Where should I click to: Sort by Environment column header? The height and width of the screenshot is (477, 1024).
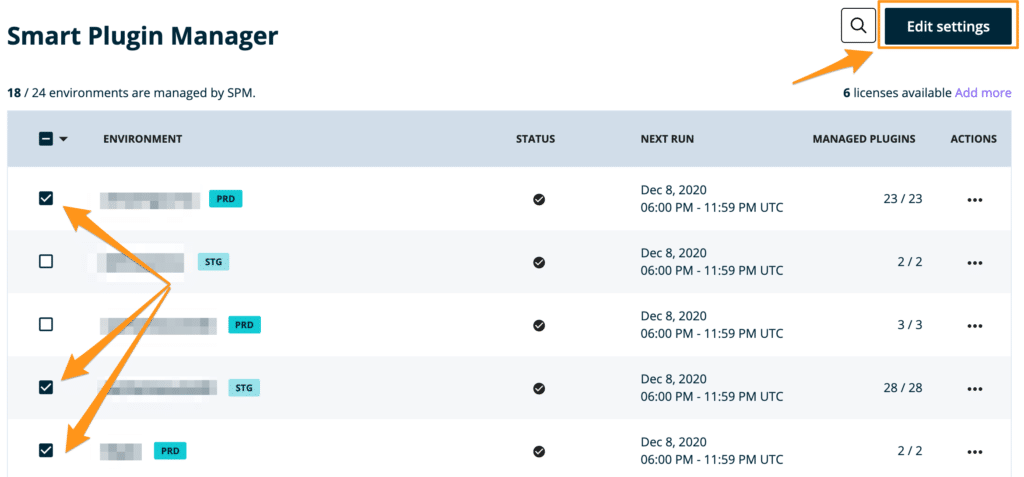tap(142, 139)
